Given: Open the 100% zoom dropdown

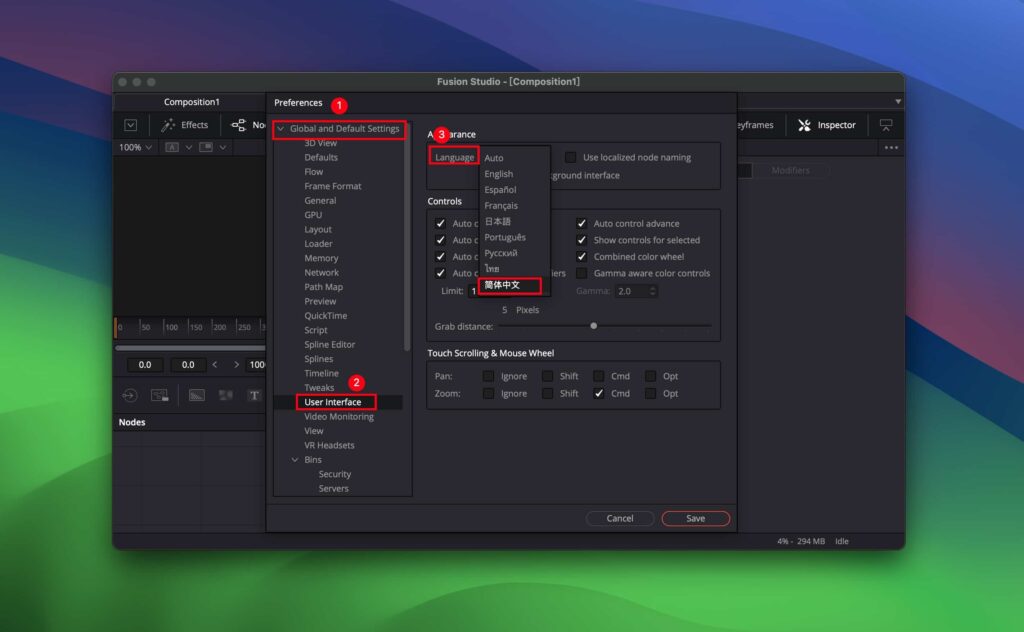Looking at the screenshot, I should [x=135, y=146].
